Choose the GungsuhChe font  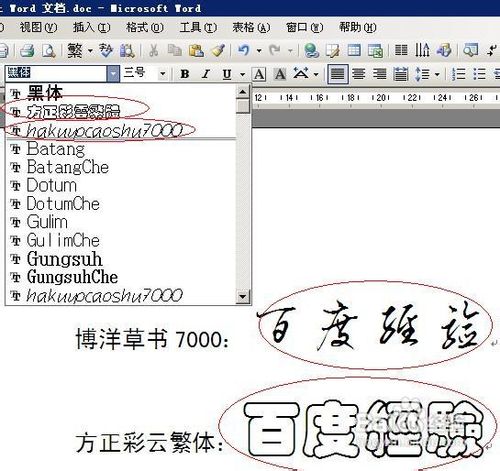tap(121, 277)
